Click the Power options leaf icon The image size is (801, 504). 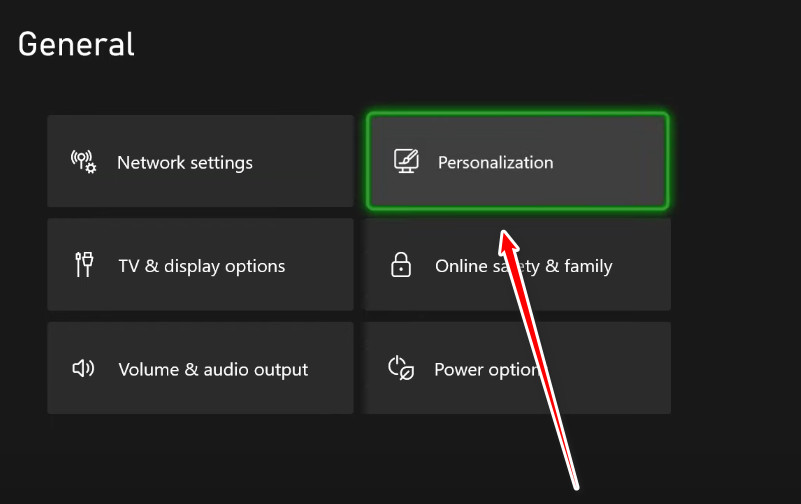pos(401,368)
